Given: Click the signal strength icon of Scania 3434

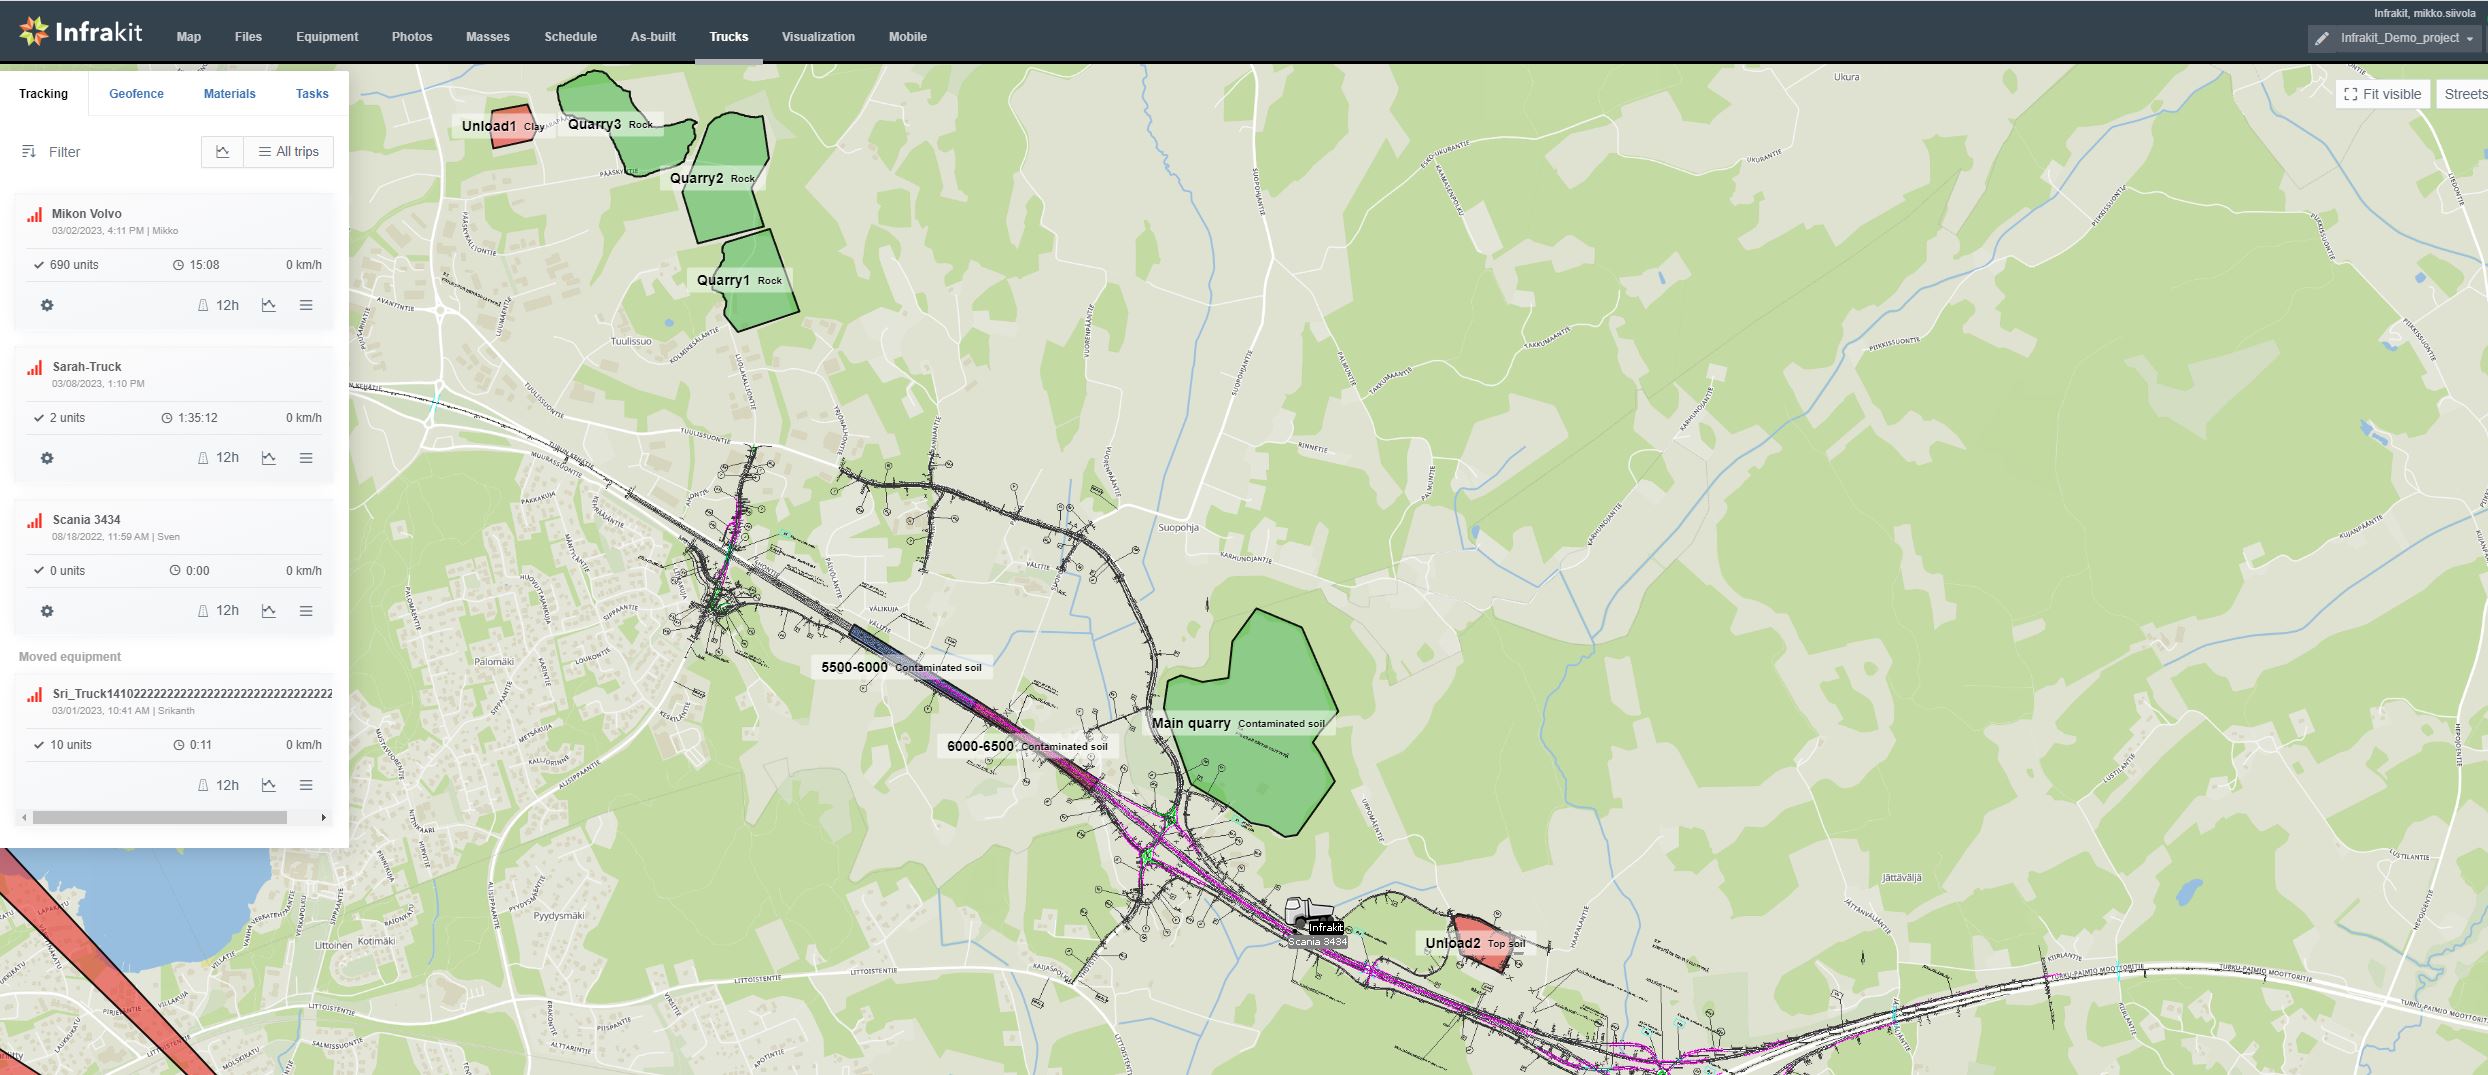Looking at the screenshot, I should point(35,520).
